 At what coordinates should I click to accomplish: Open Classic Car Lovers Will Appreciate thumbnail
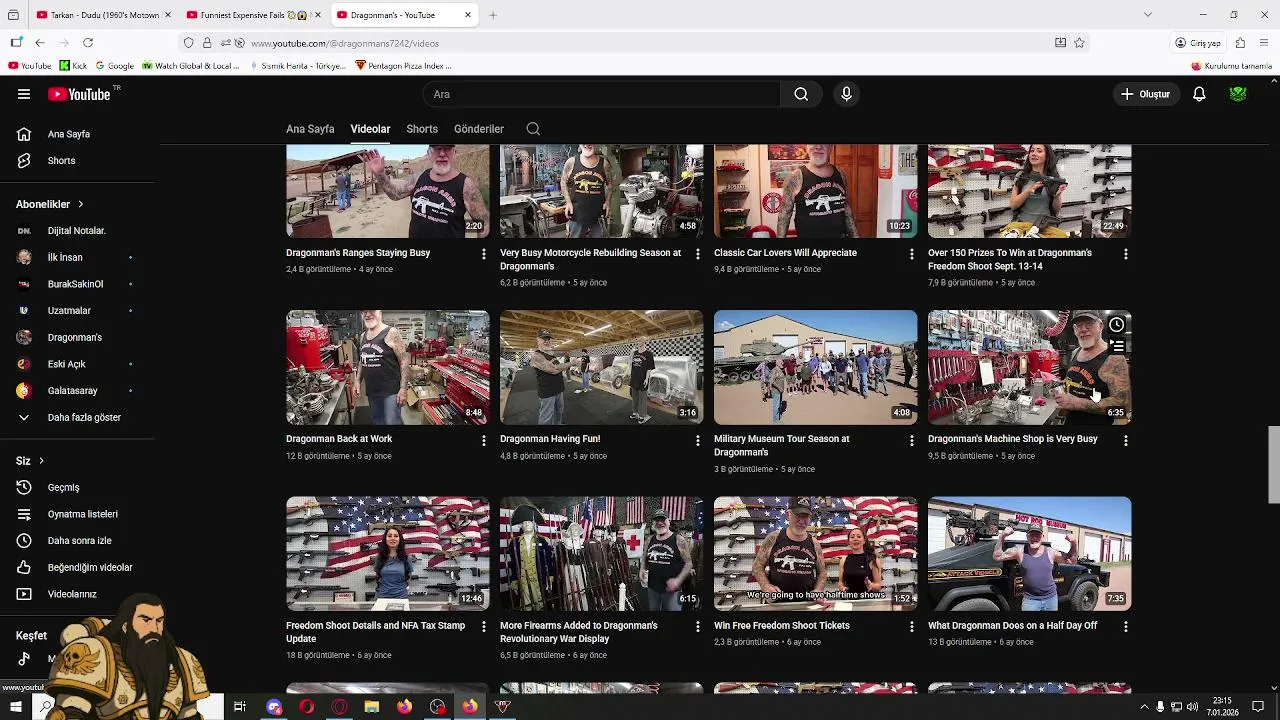tap(815, 191)
